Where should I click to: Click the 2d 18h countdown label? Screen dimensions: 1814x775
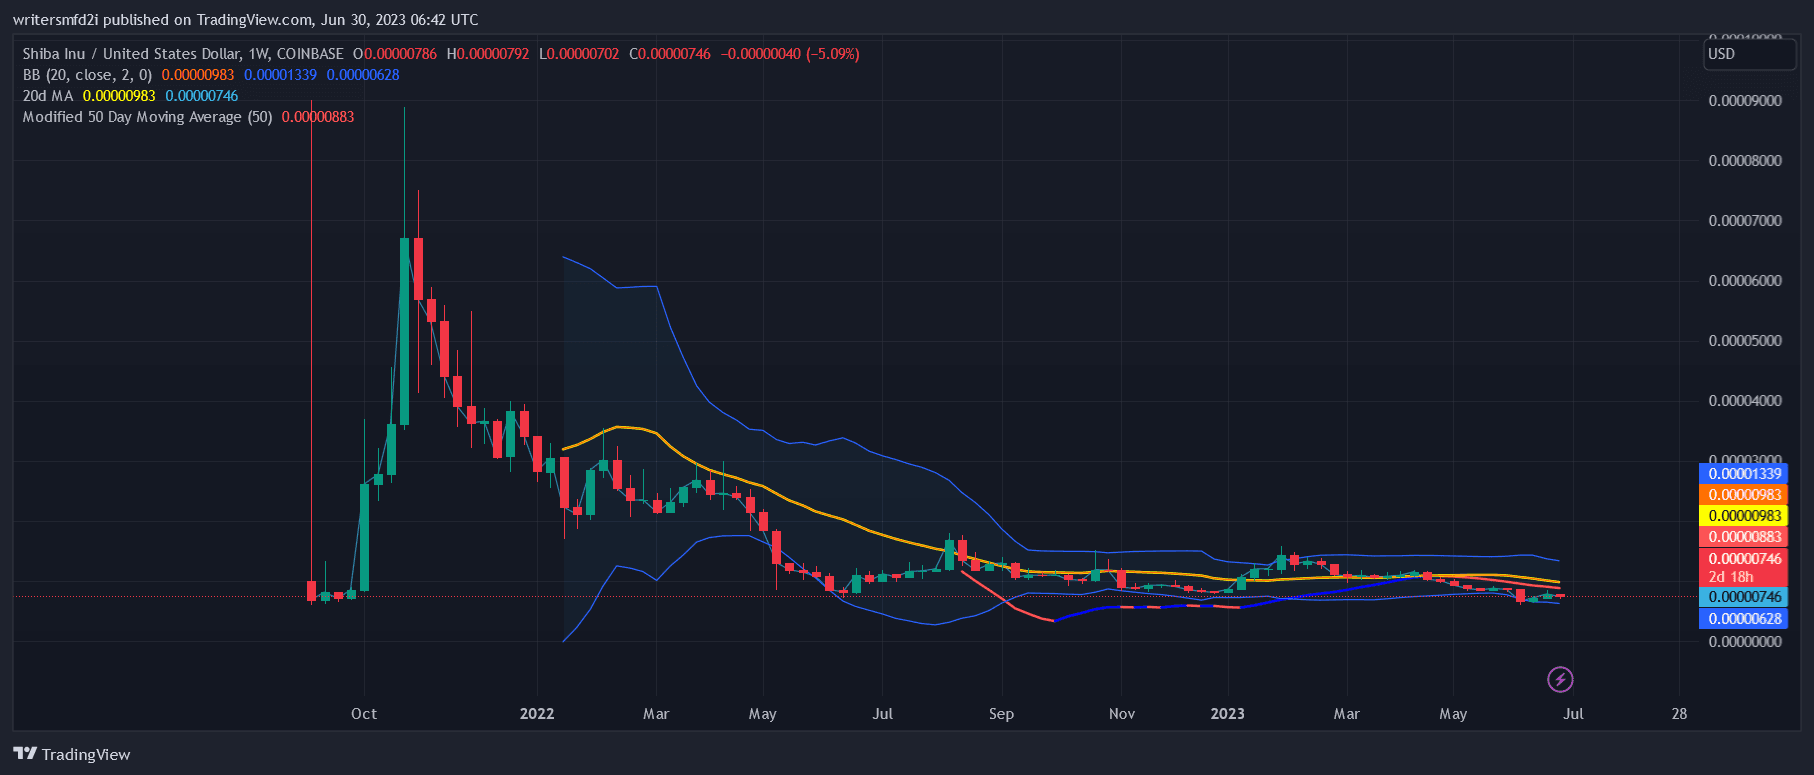(1730, 577)
